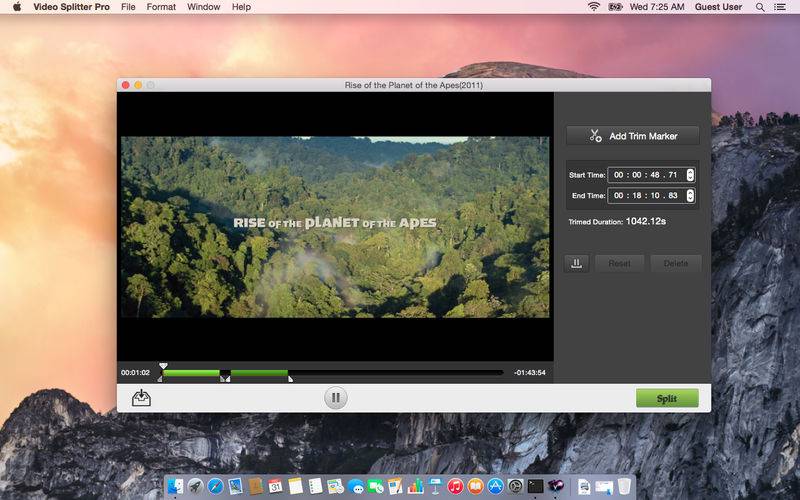800x500 pixels.
Task: Step the End Time stepper arrows
Action: coord(690,195)
